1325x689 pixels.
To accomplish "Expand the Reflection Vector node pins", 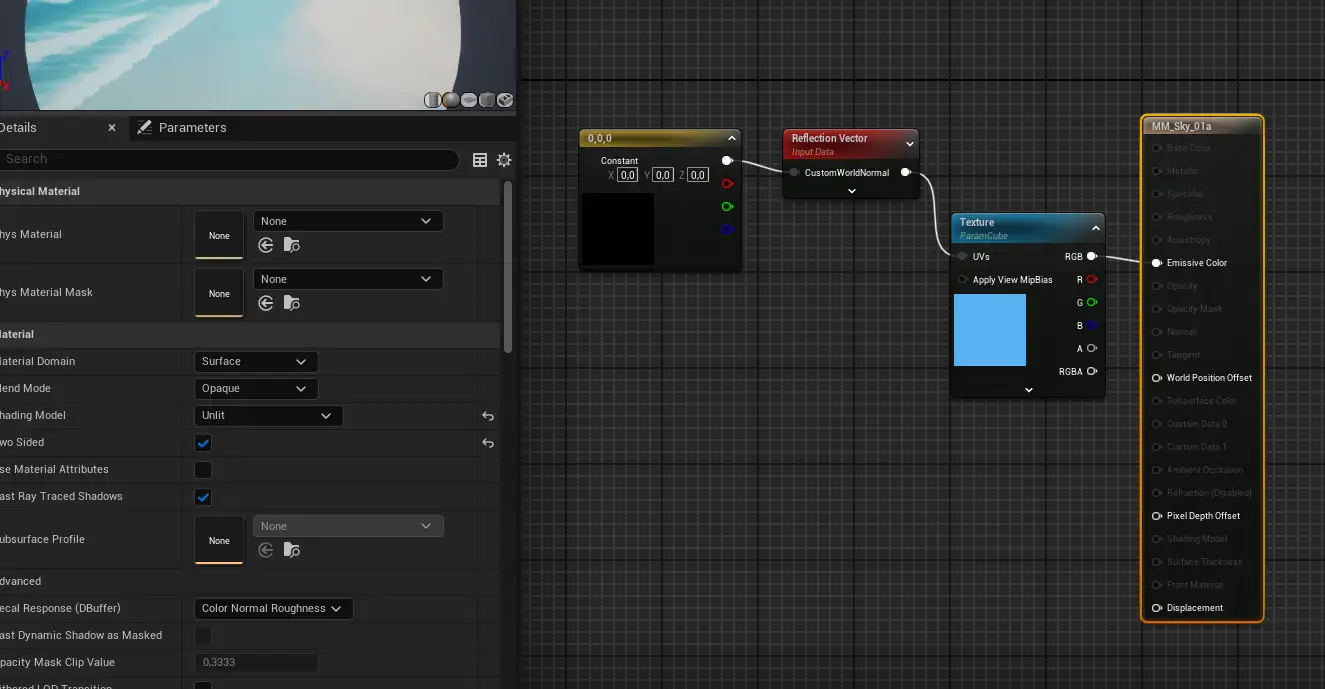I will (x=852, y=190).
